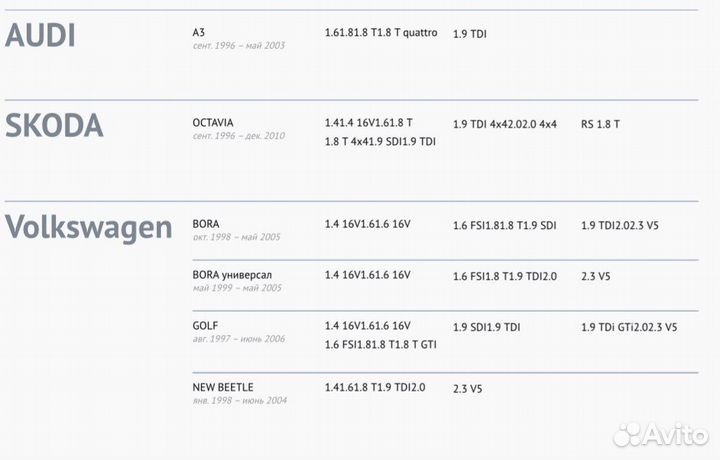Select the Volkswagen brand heading
This screenshot has width=720, height=460.
coord(88,227)
